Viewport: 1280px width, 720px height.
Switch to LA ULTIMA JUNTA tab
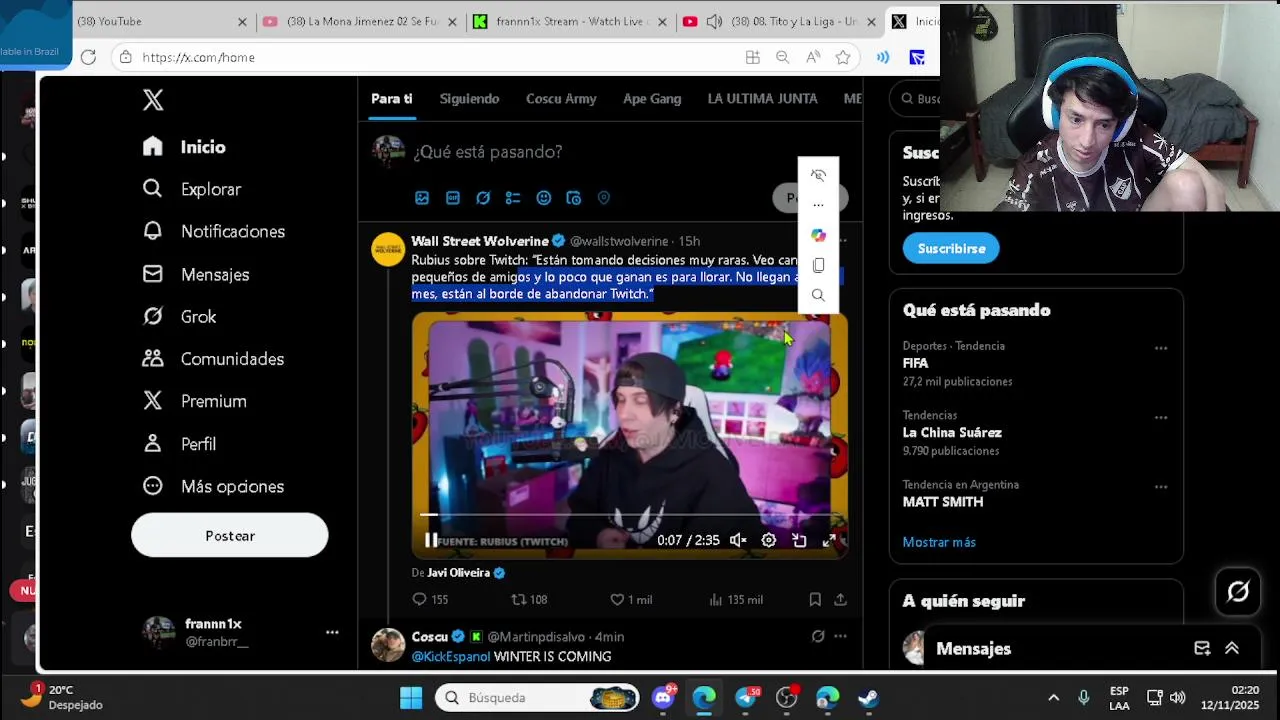(762, 99)
